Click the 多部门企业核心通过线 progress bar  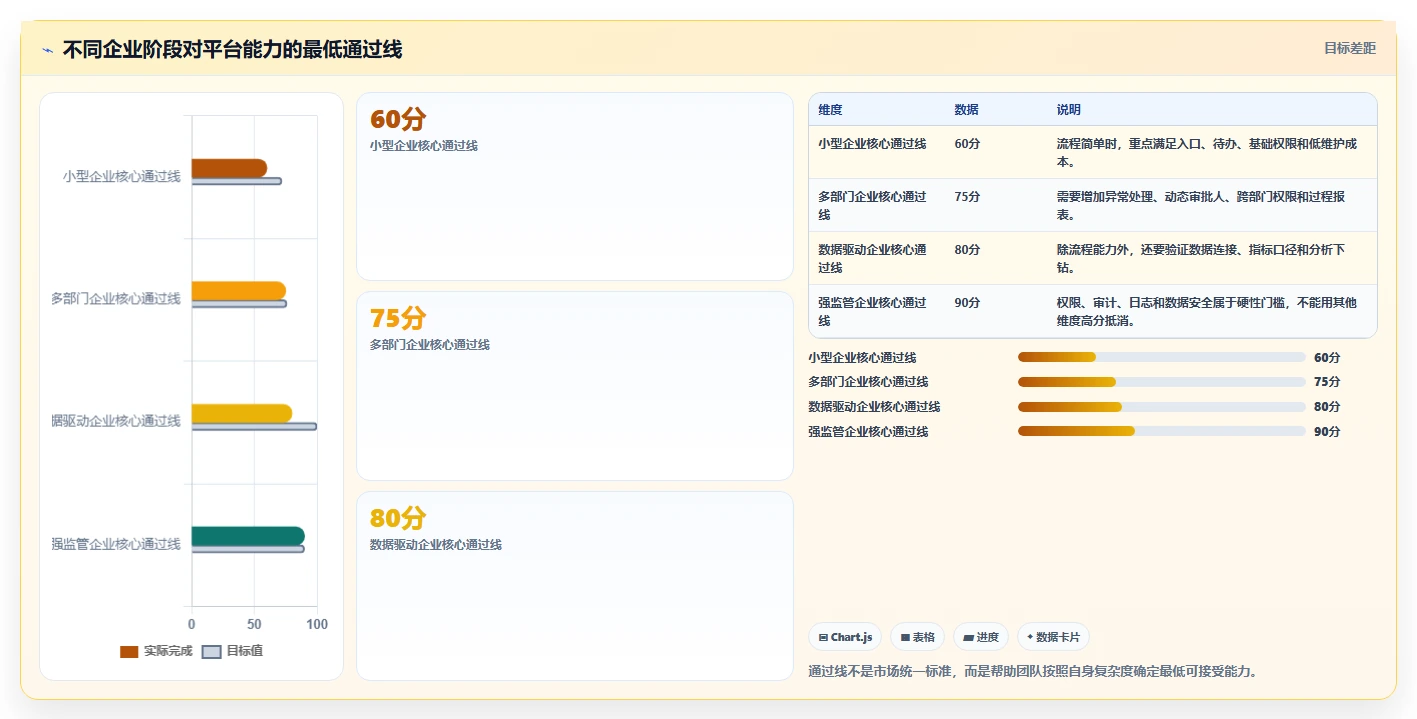(x=1161, y=382)
